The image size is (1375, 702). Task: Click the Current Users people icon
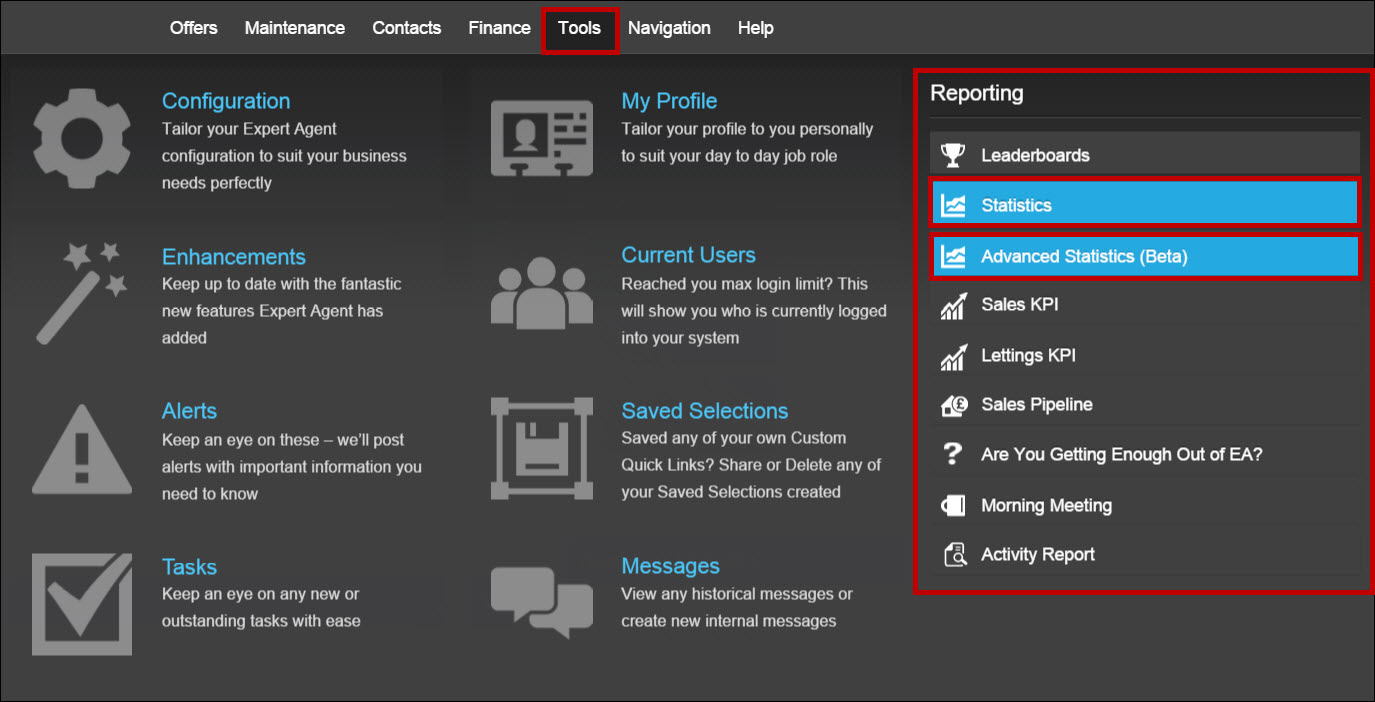[541, 292]
